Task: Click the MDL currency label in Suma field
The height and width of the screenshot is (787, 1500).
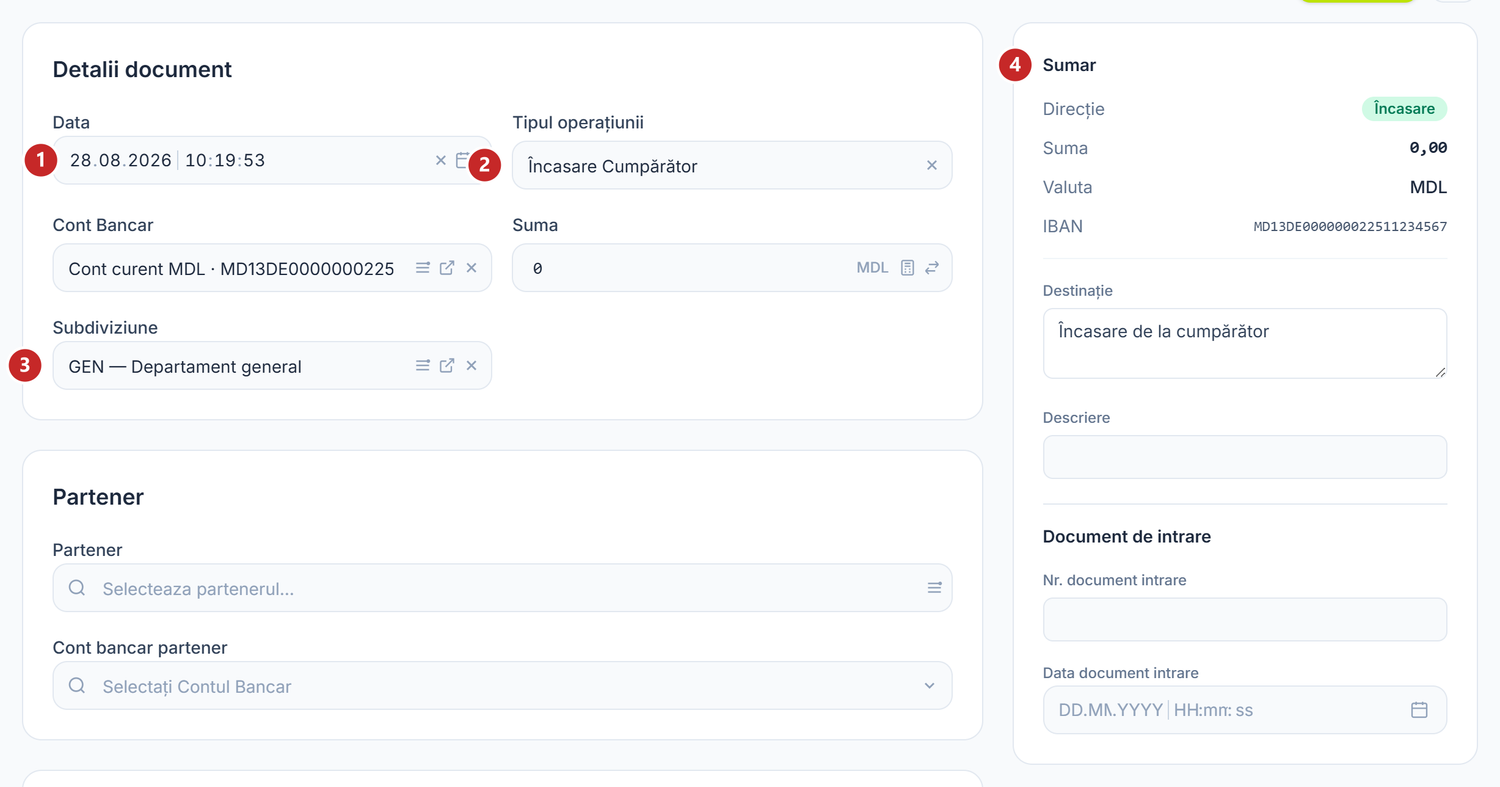Action: click(x=872, y=268)
